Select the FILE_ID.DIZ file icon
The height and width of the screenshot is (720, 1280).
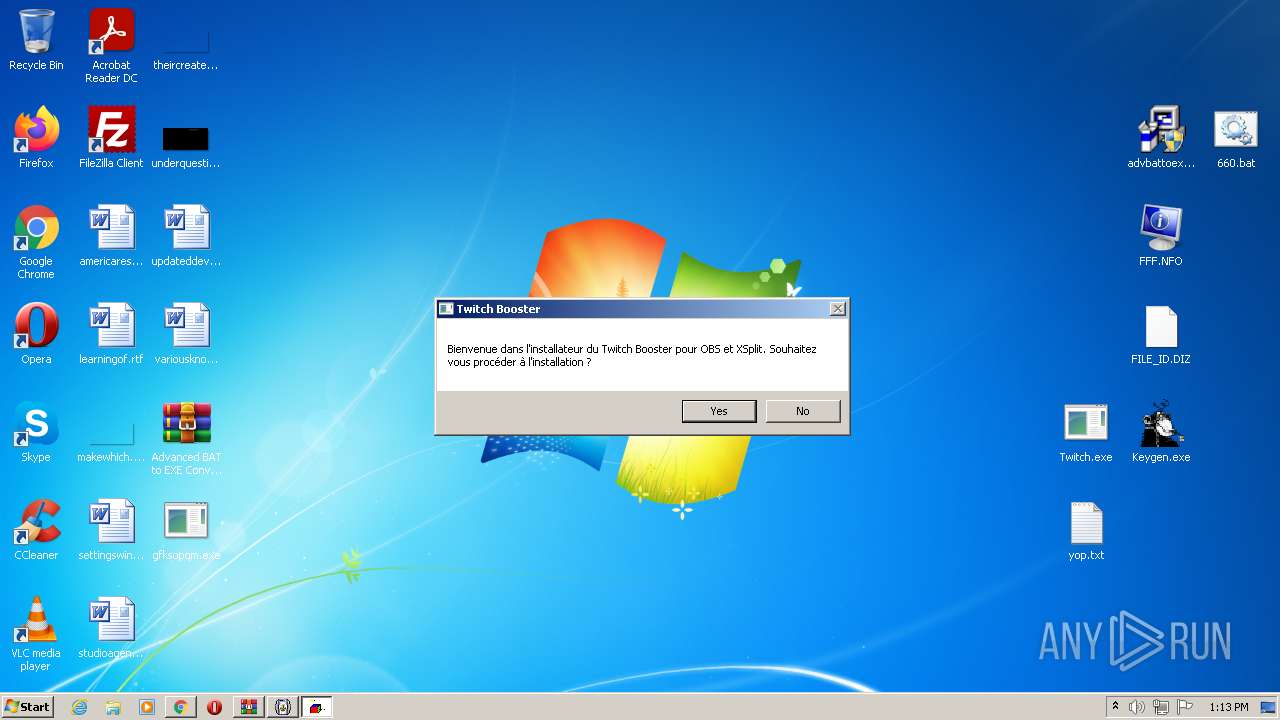[x=1161, y=334]
